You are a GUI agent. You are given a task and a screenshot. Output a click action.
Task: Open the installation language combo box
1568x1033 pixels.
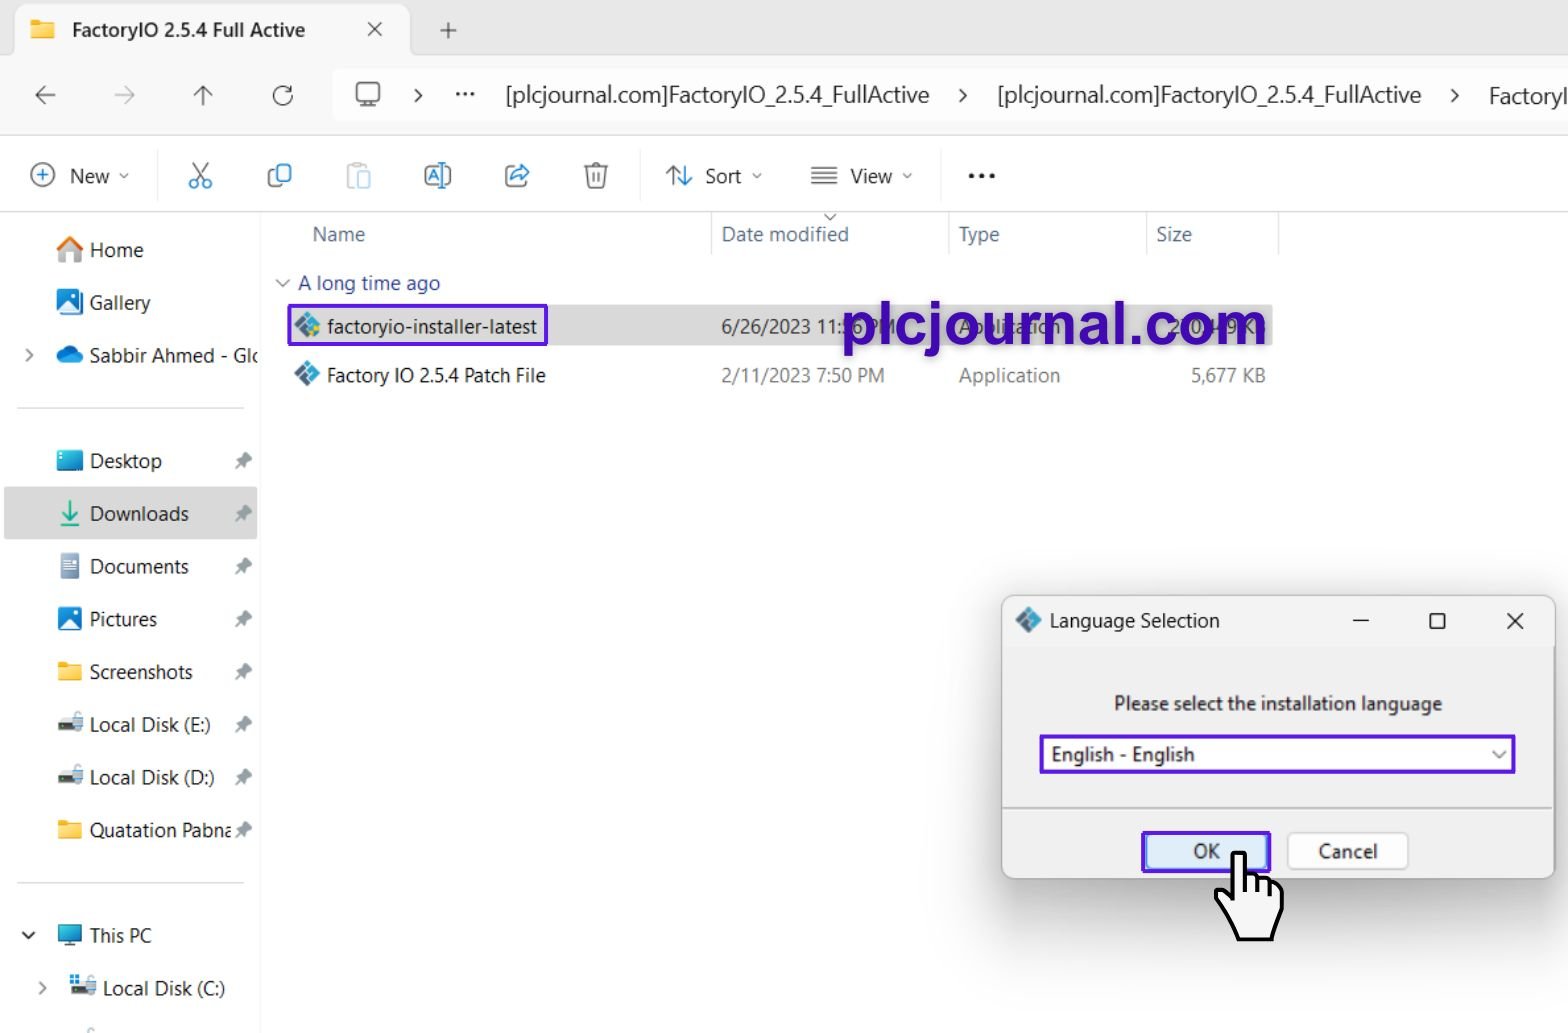(x=1277, y=754)
